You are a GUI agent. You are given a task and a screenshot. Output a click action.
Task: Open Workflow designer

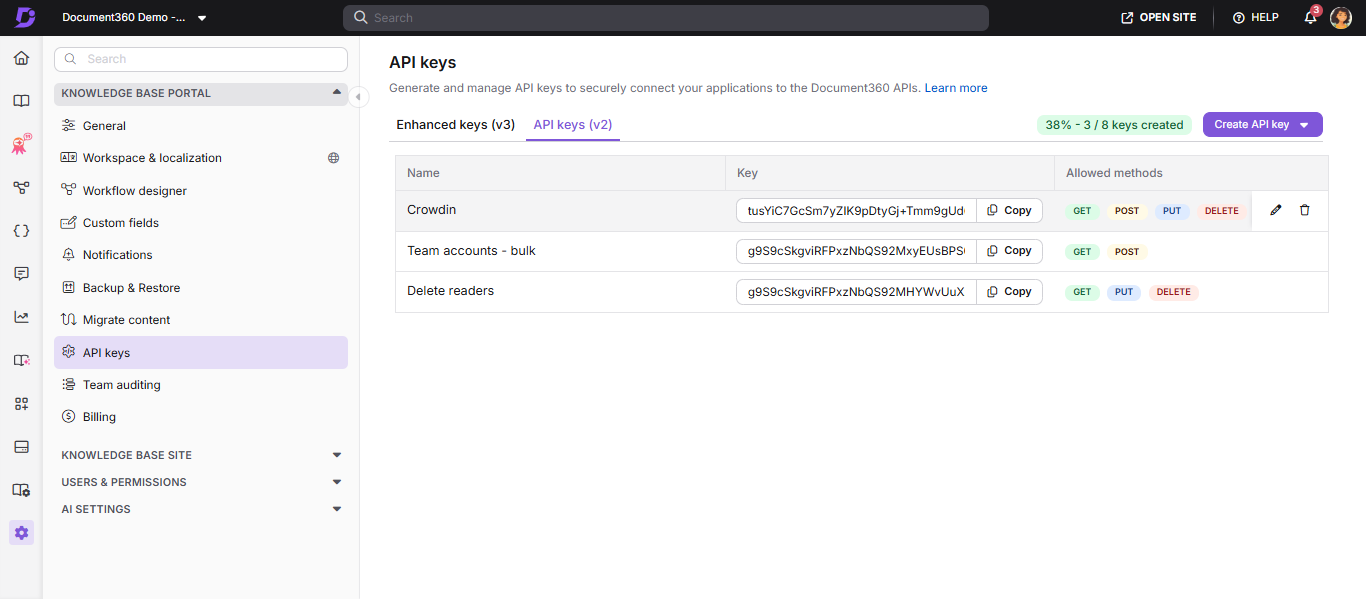coord(201,191)
